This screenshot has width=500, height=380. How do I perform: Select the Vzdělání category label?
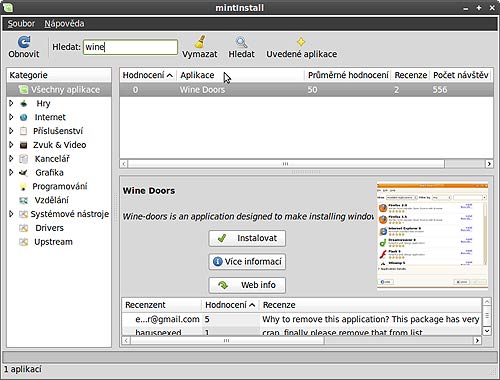pyautogui.click(x=52, y=200)
